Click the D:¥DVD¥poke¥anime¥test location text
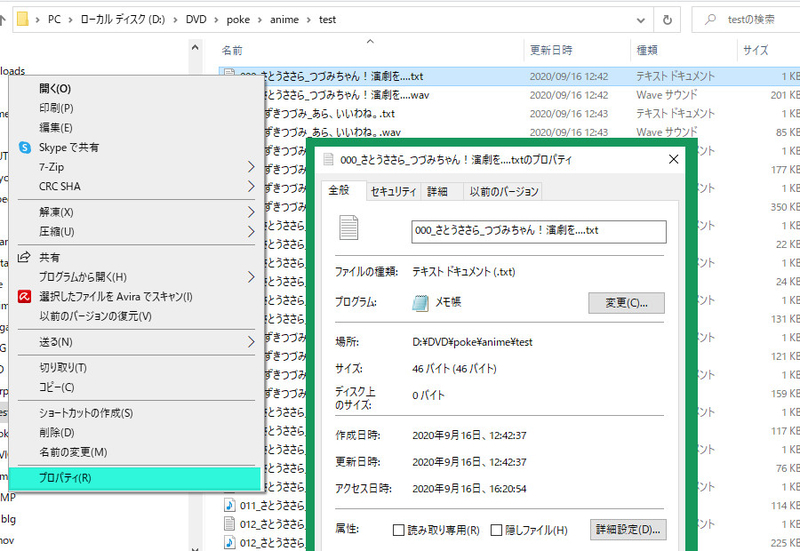This screenshot has width=800, height=551. click(x=472, y=342)
